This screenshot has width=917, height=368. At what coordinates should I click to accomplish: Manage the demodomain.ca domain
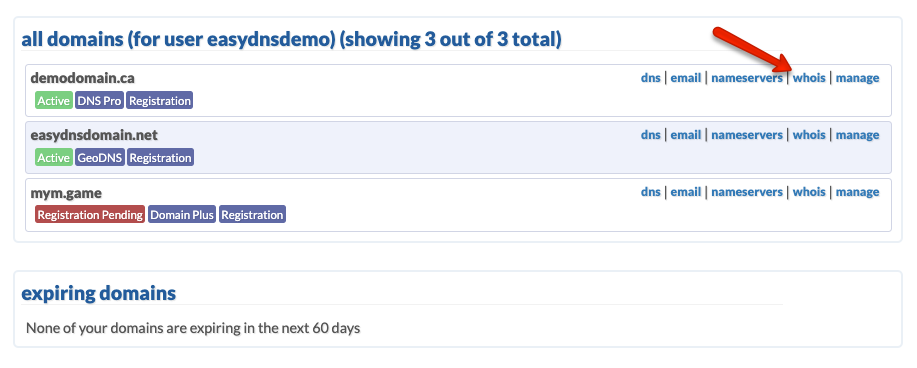(857, 78)
